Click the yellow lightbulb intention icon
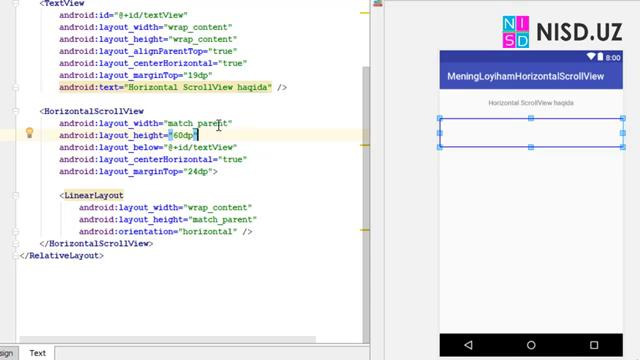Image resolution: width=640 pixels, height=360 pixels. [29, 133]
